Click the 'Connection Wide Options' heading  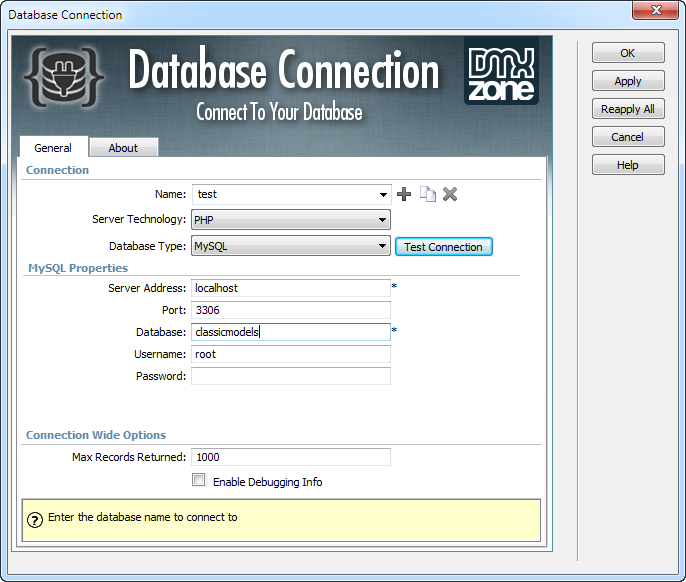[x=96, y=435]
